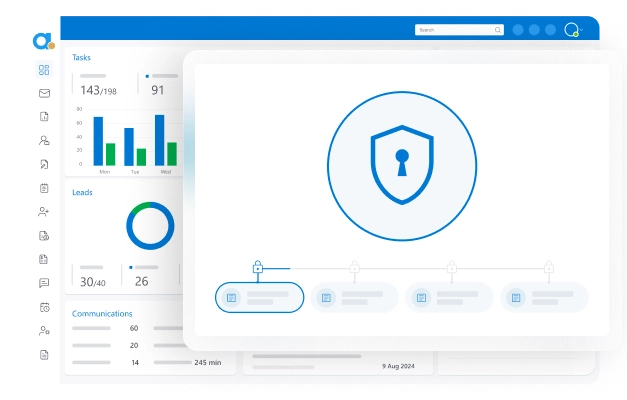Click the blue Mon bar in chart
Viewport: 627px width, 400px height.
98,141
